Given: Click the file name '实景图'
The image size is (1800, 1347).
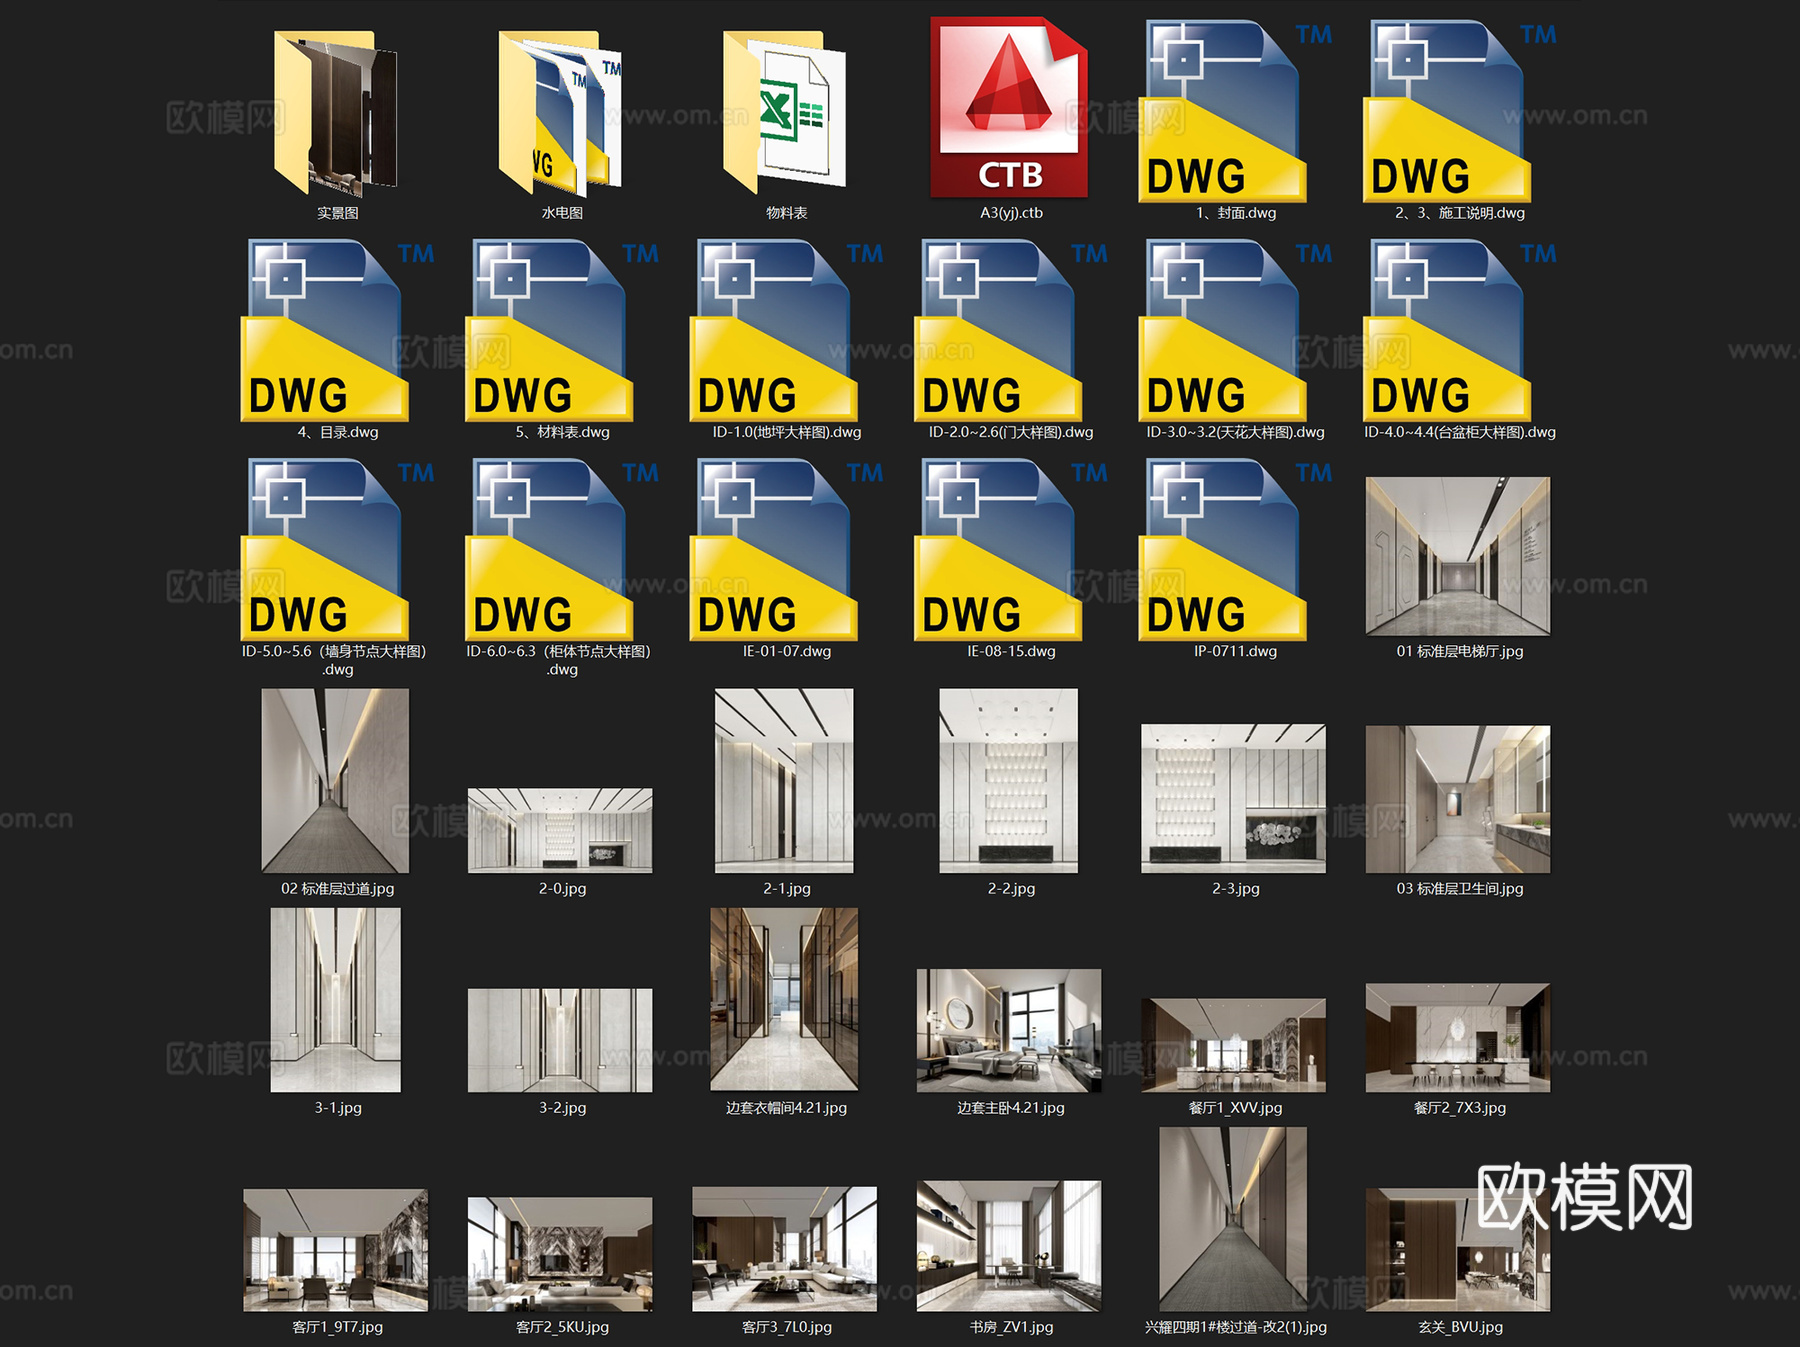Looking at the screenshot, I should [338, 213].
